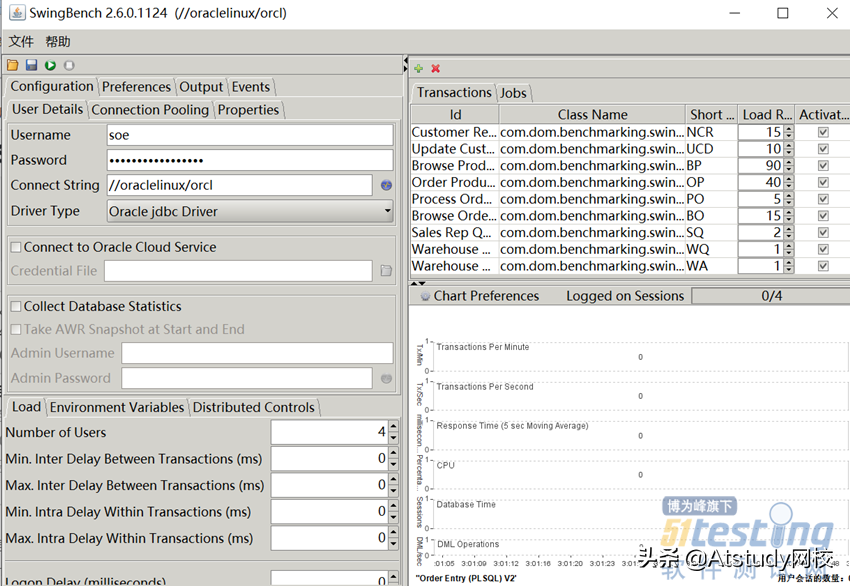Focus the Password input field

pos(250,160)
